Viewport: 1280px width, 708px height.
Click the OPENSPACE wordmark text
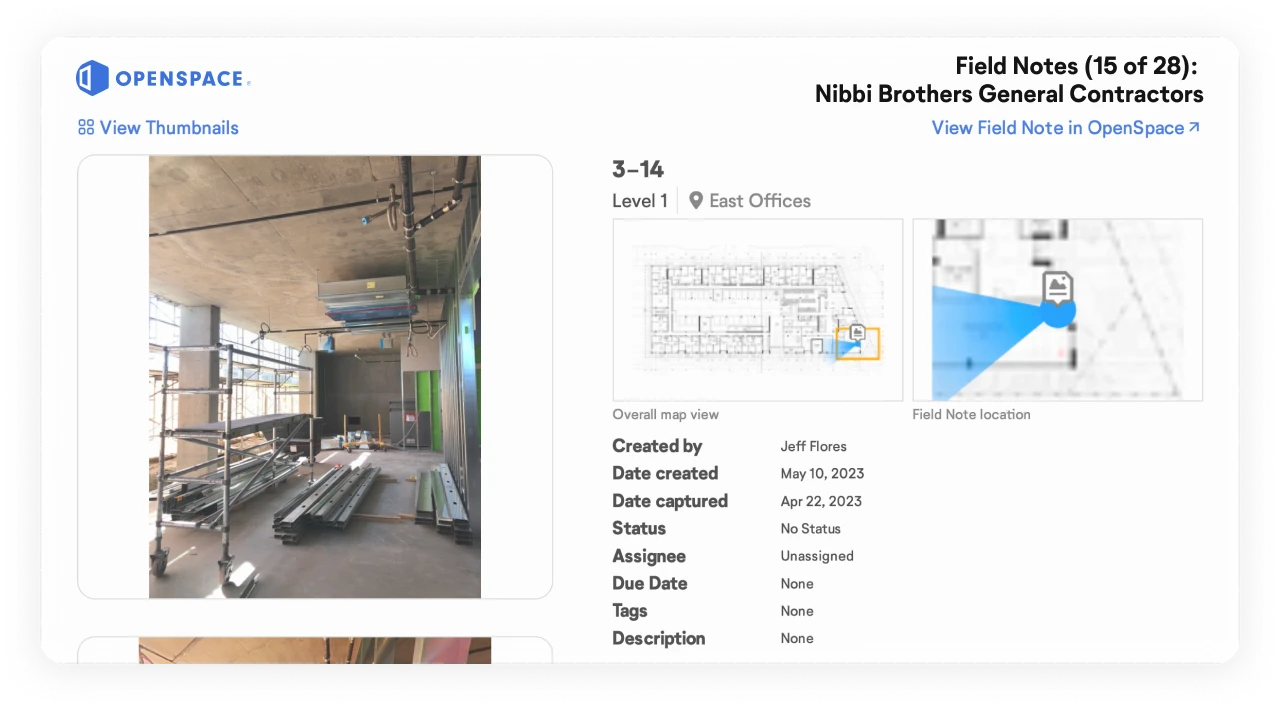point(180,79)
